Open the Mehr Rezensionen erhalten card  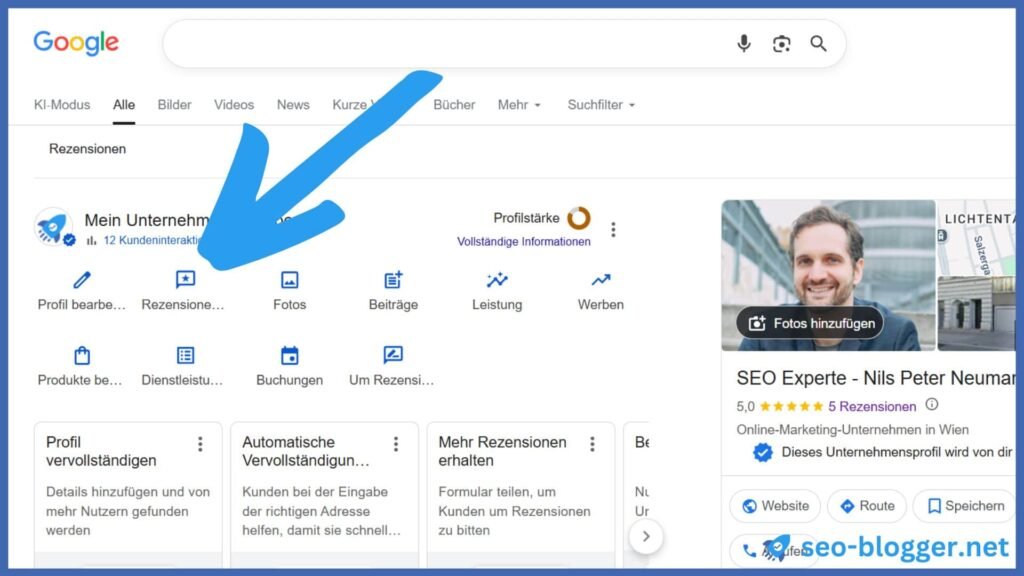coord(520,494)
